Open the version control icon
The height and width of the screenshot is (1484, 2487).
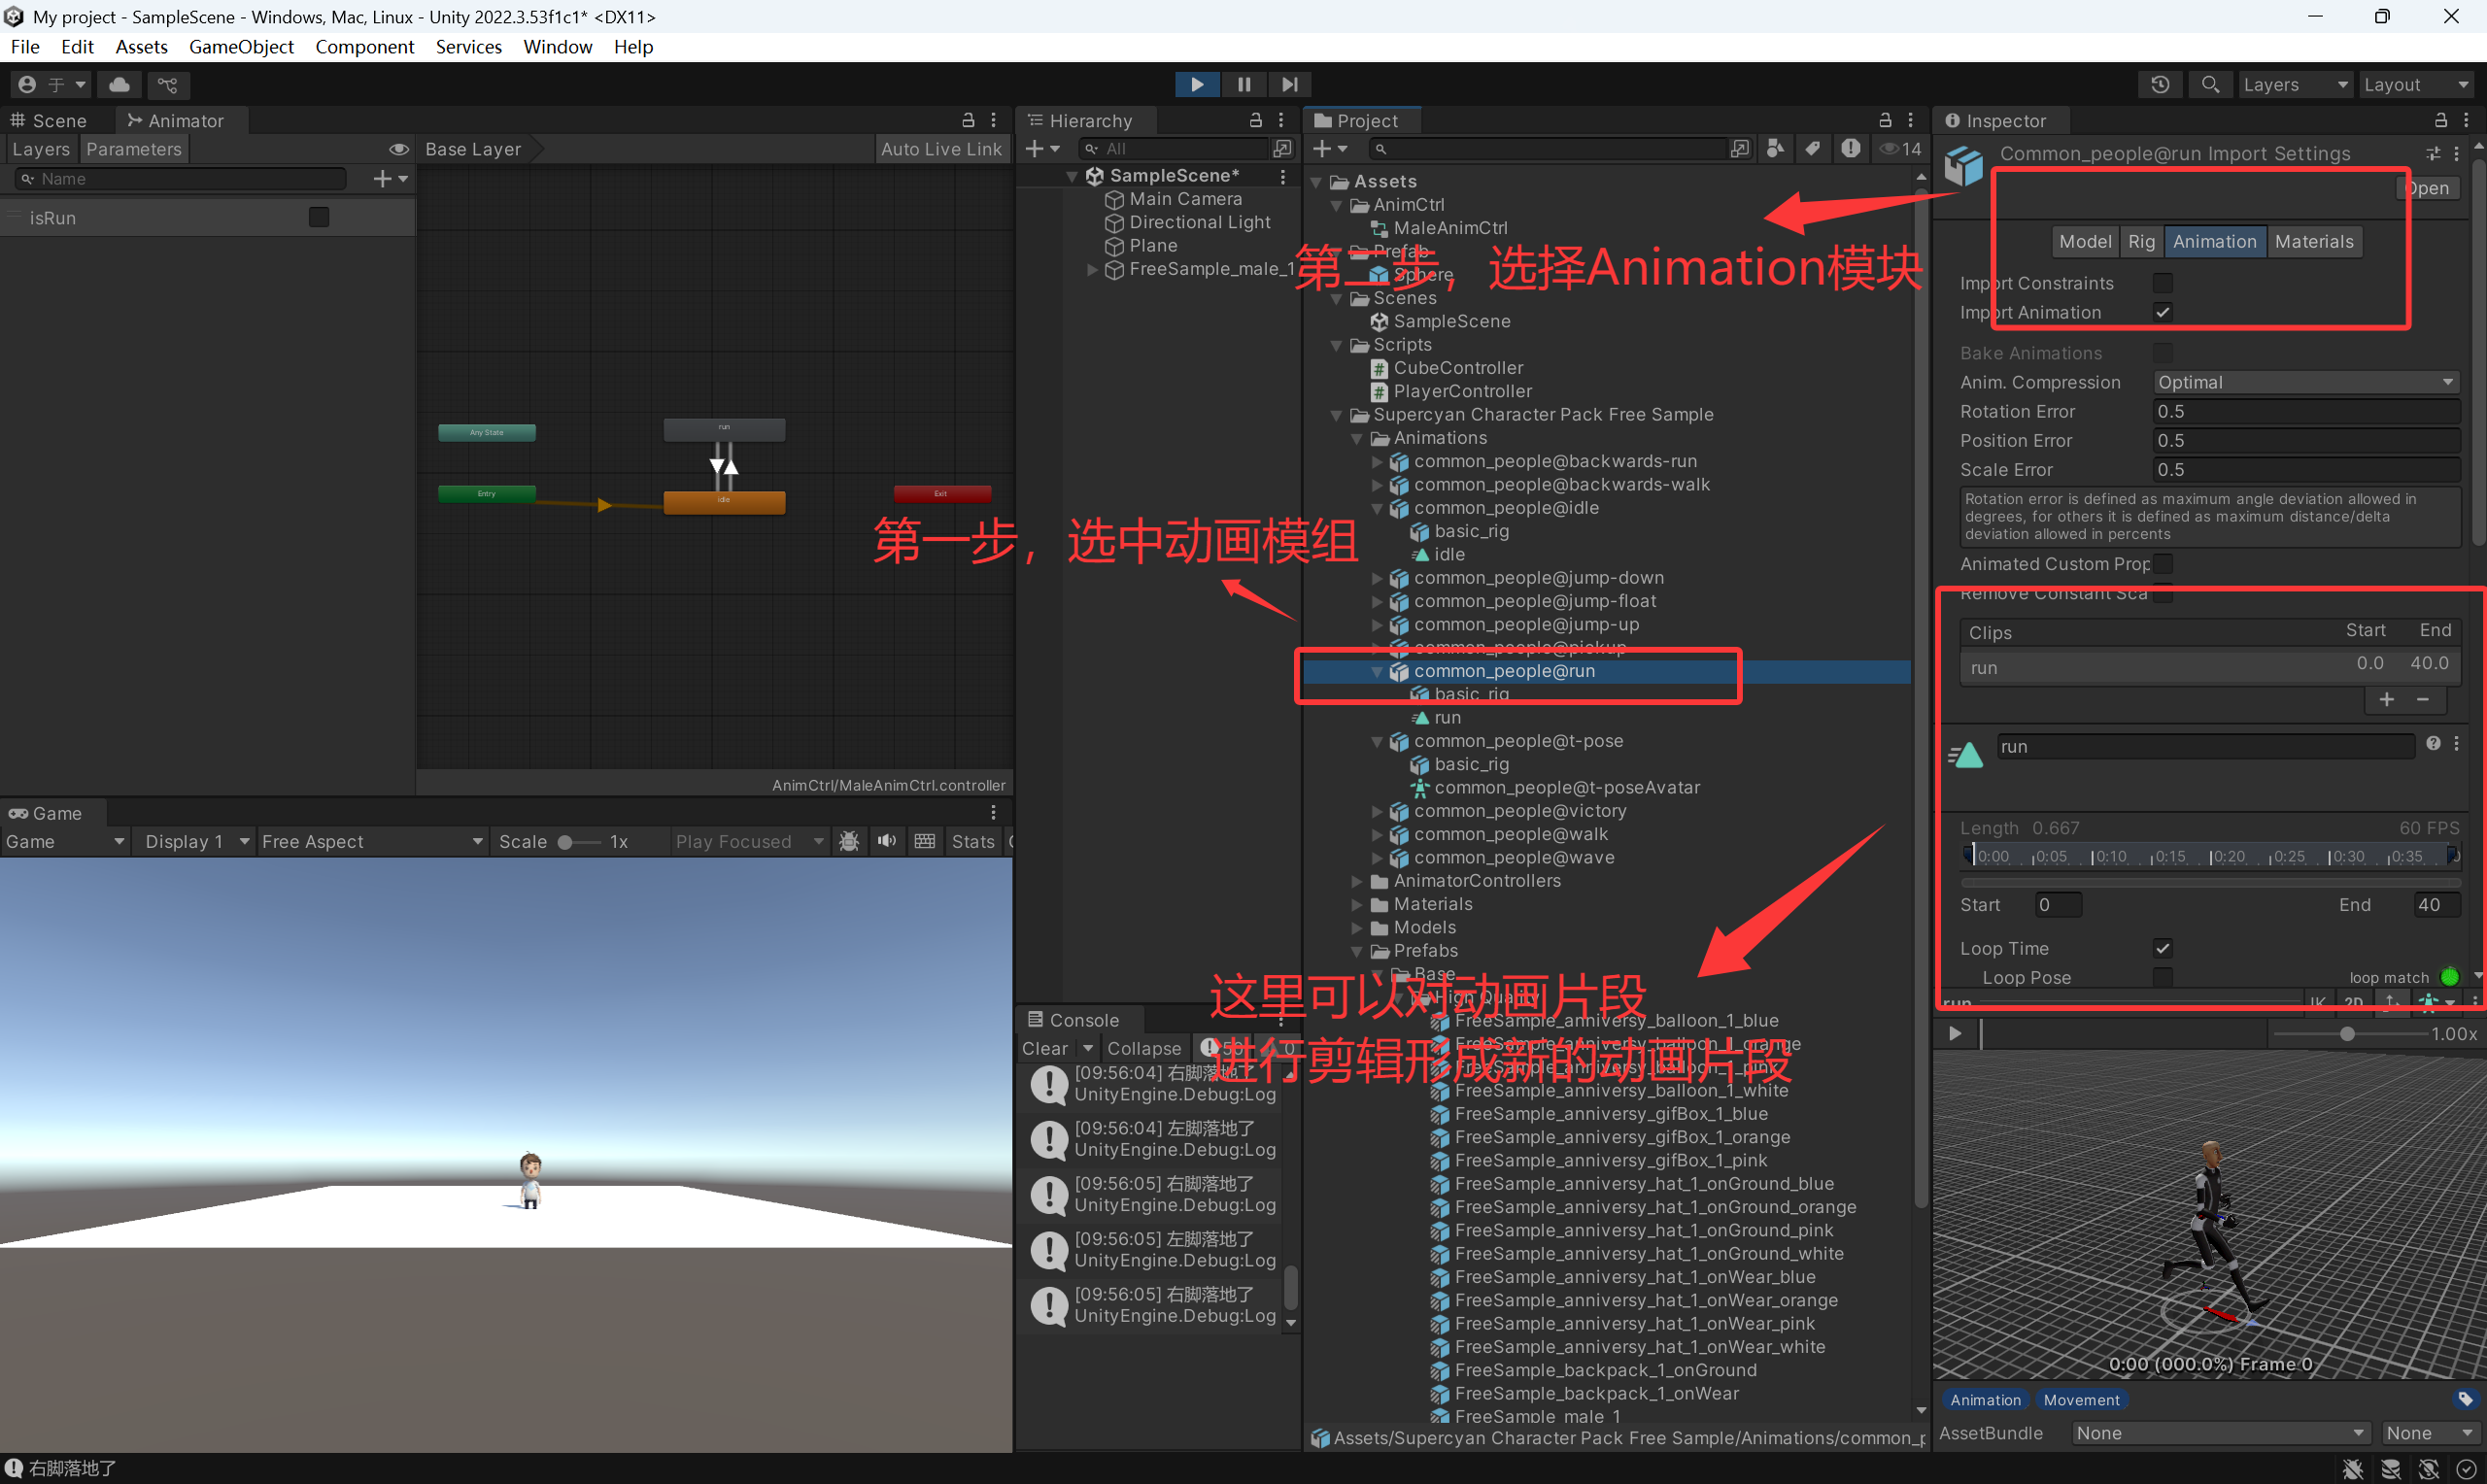pyautogui.click(x=168, y=85)
